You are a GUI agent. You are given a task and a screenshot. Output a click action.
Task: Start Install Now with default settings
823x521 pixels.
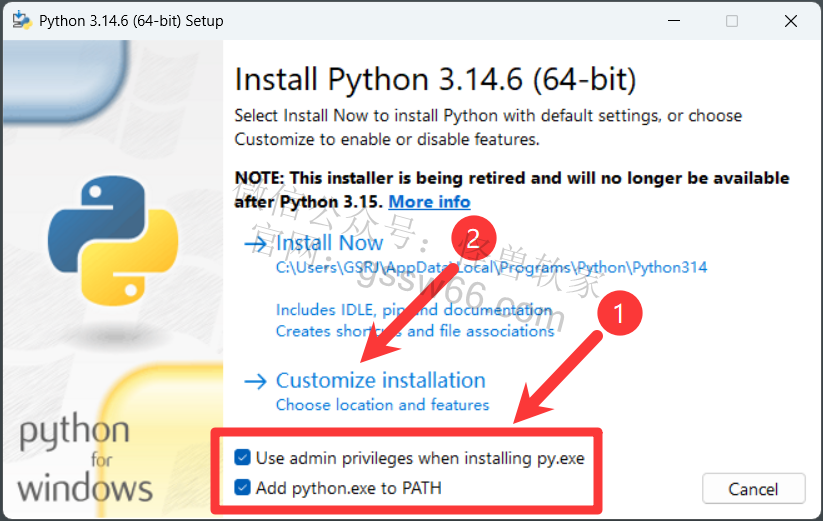tap(330, 243)
